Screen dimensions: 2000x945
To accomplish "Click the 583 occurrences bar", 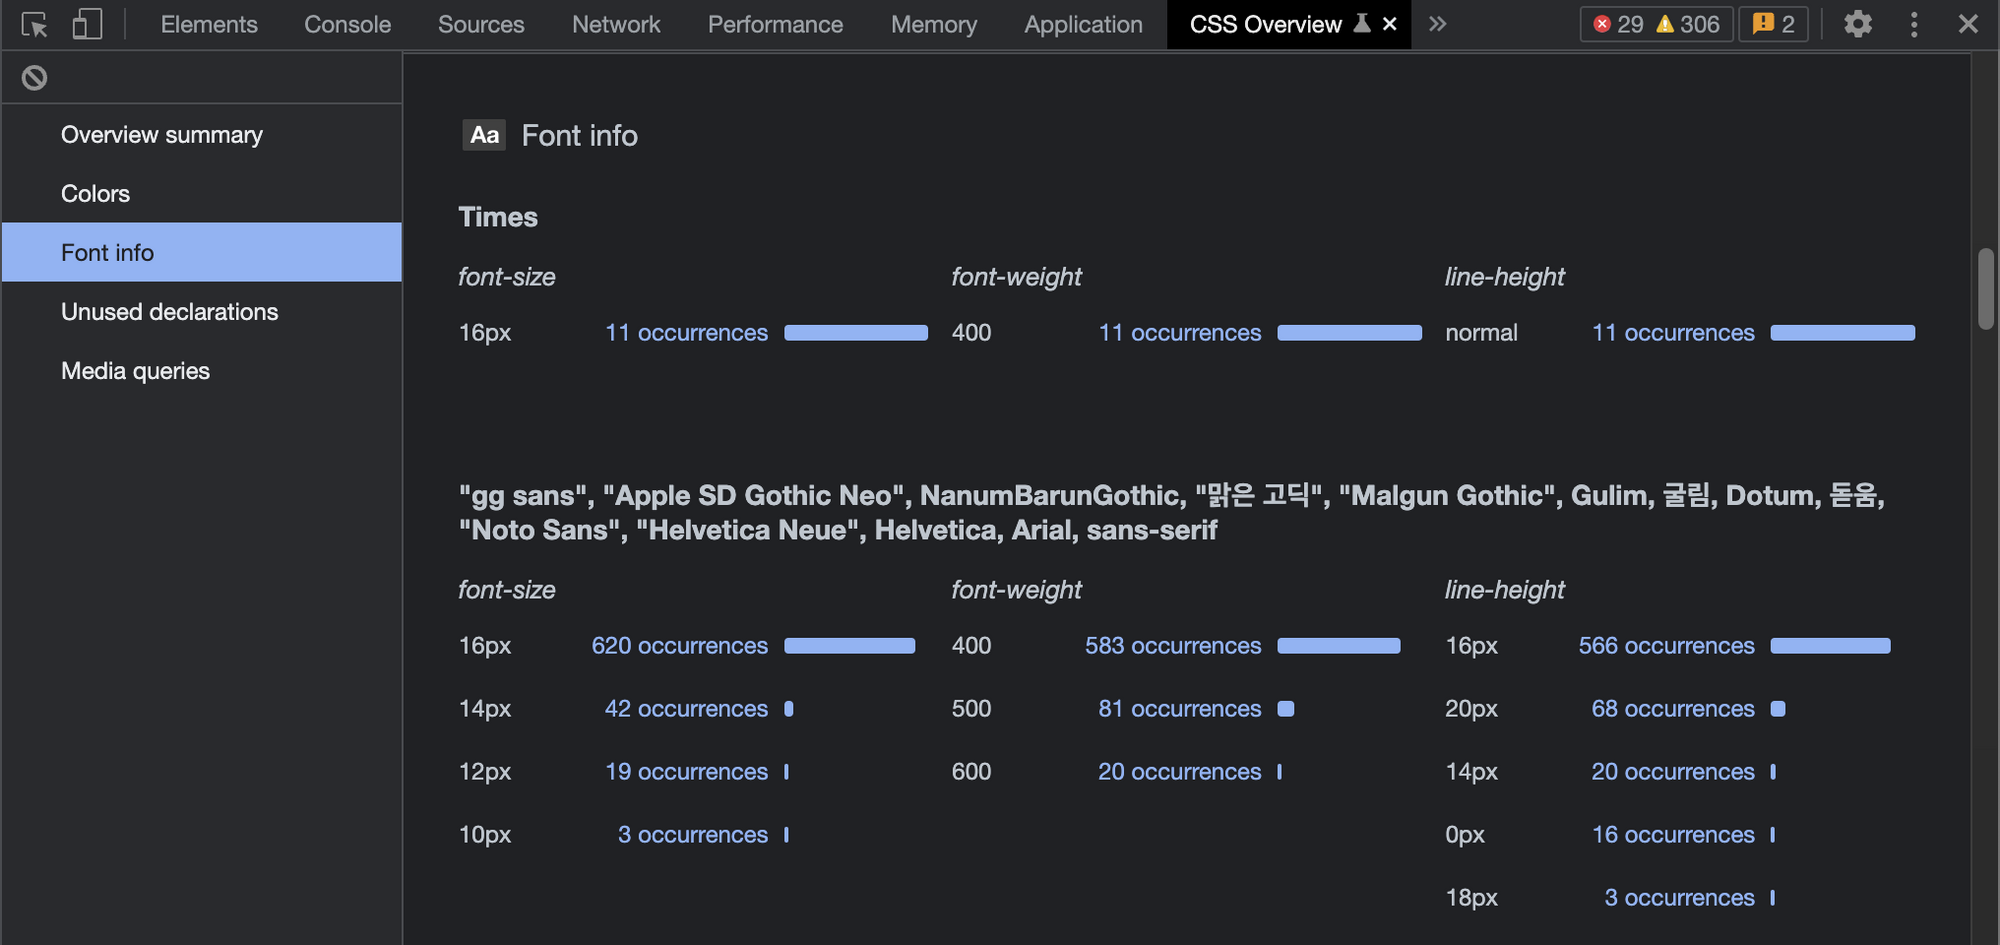I will (1339, 646).
